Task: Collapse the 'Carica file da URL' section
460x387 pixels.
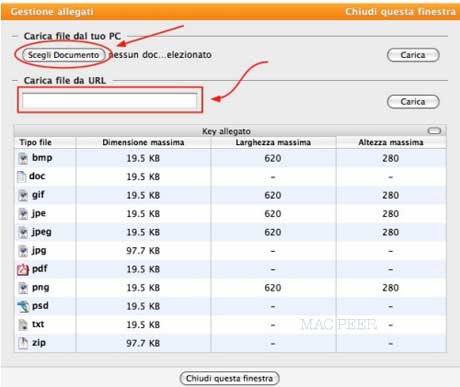Action: pos(15,80)
